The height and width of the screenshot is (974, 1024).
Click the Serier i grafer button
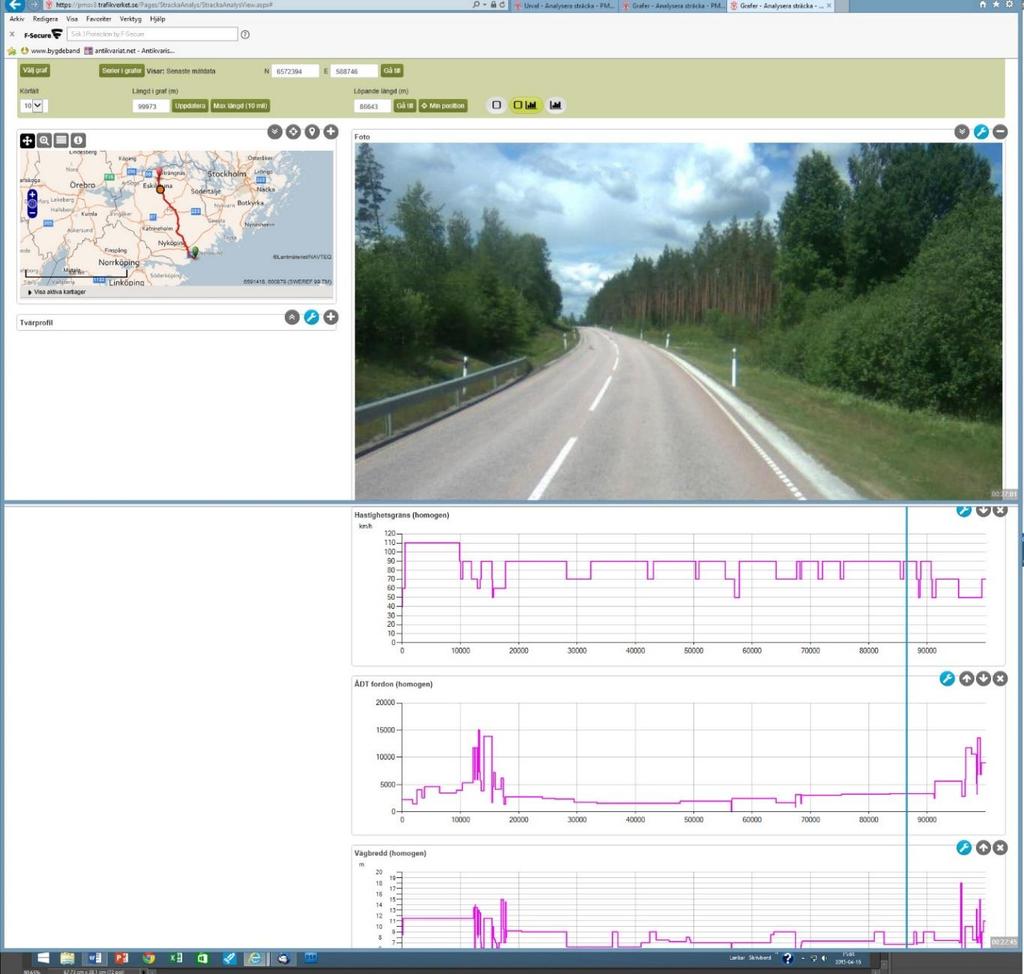click(x=121, y=71)
